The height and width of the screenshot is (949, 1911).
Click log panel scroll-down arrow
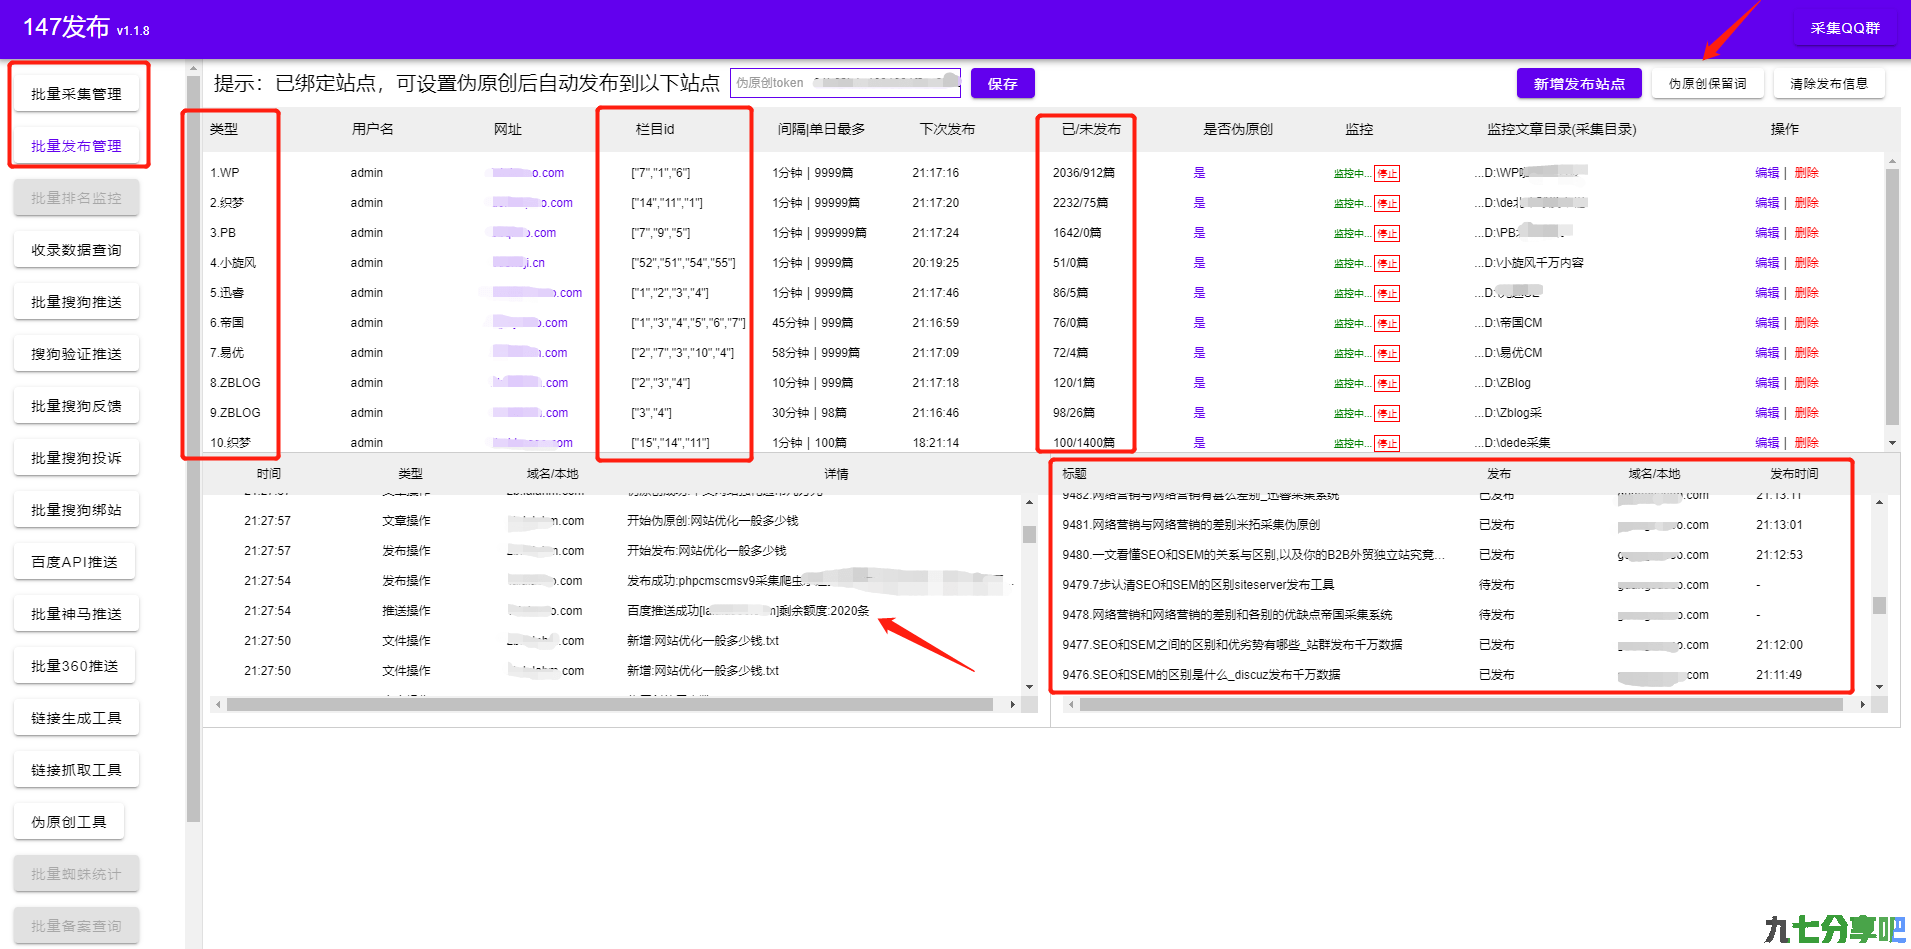click(x=1029, y=687)
